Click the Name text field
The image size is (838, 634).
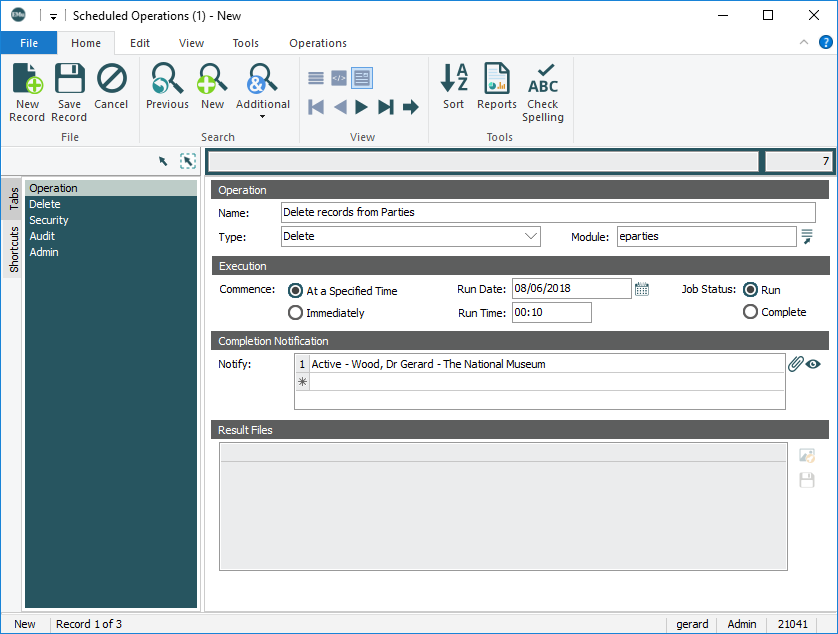tap(547, 212)
